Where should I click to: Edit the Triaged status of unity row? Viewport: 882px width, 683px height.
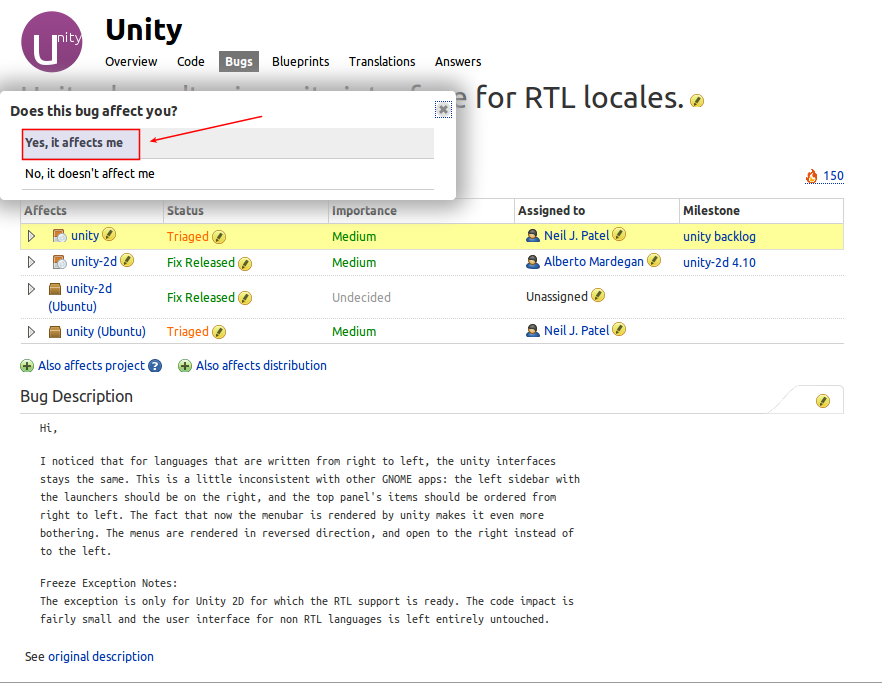[x=219, y=237]
